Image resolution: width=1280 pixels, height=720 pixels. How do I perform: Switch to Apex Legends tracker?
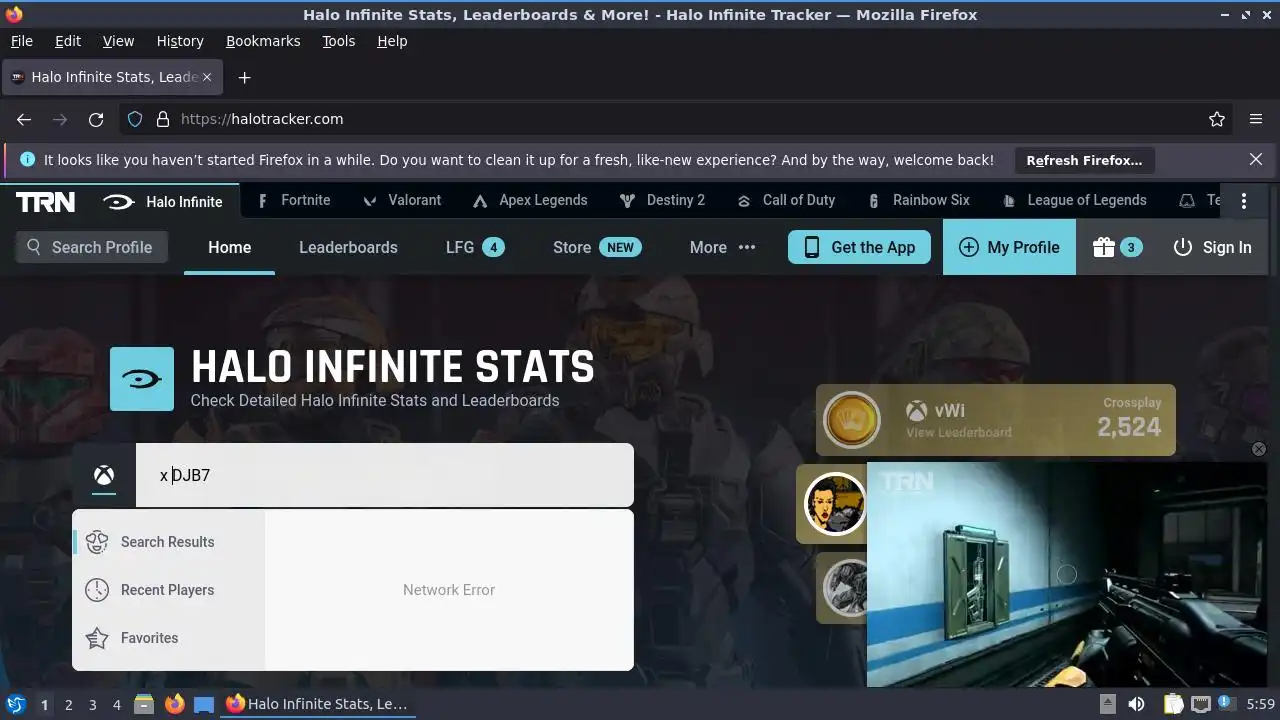pos(530,200)
